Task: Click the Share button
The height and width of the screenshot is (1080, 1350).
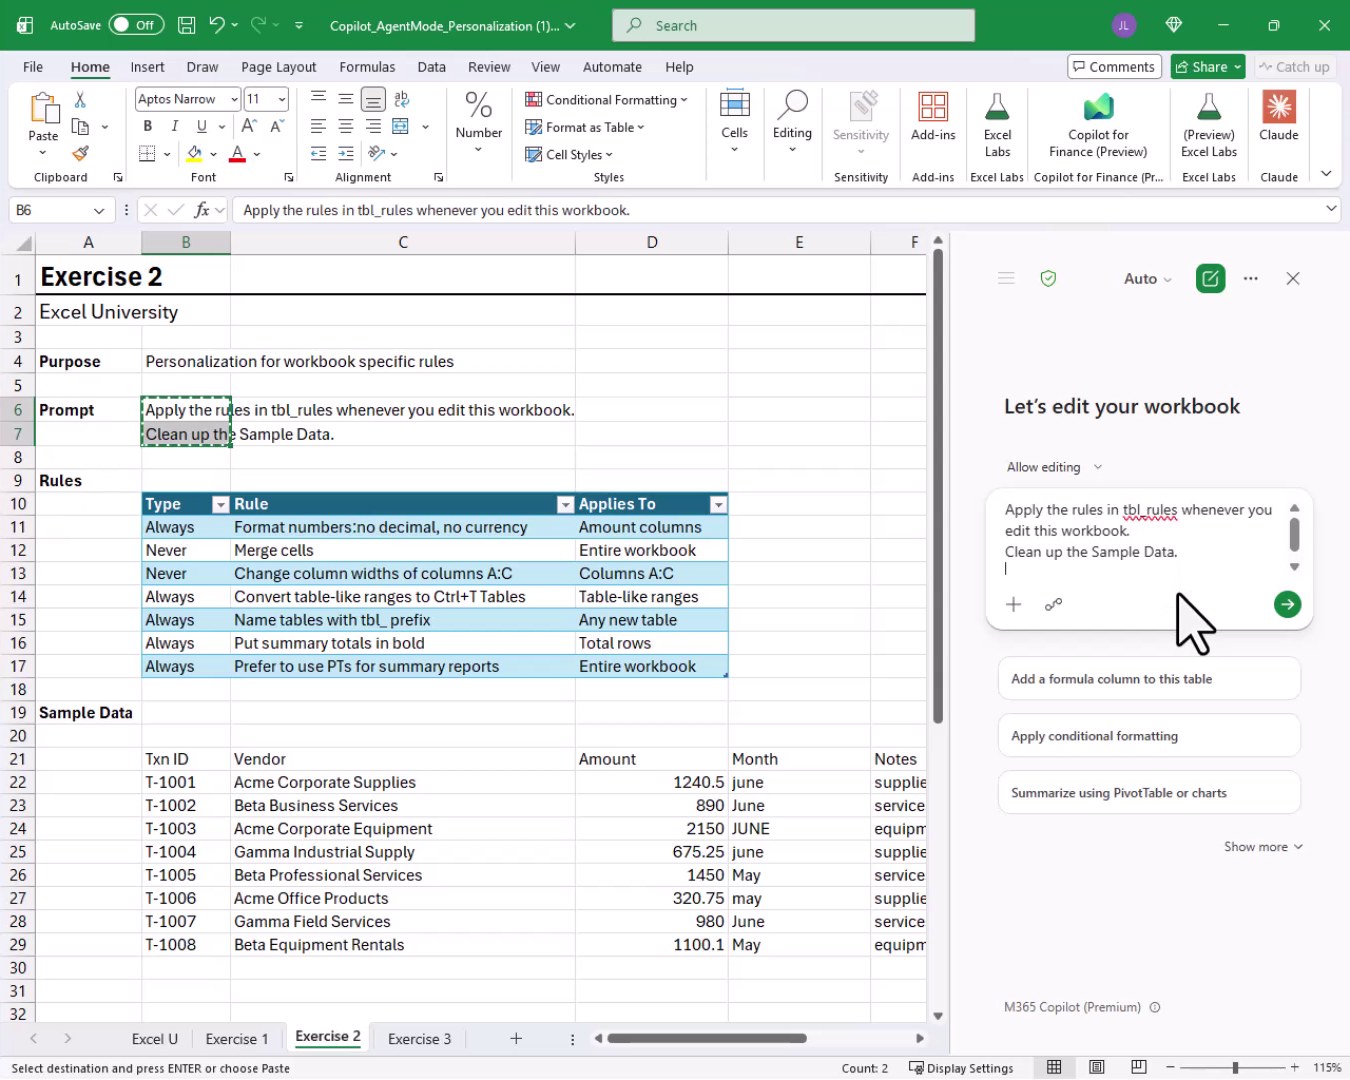Action: coord(1208,67)
